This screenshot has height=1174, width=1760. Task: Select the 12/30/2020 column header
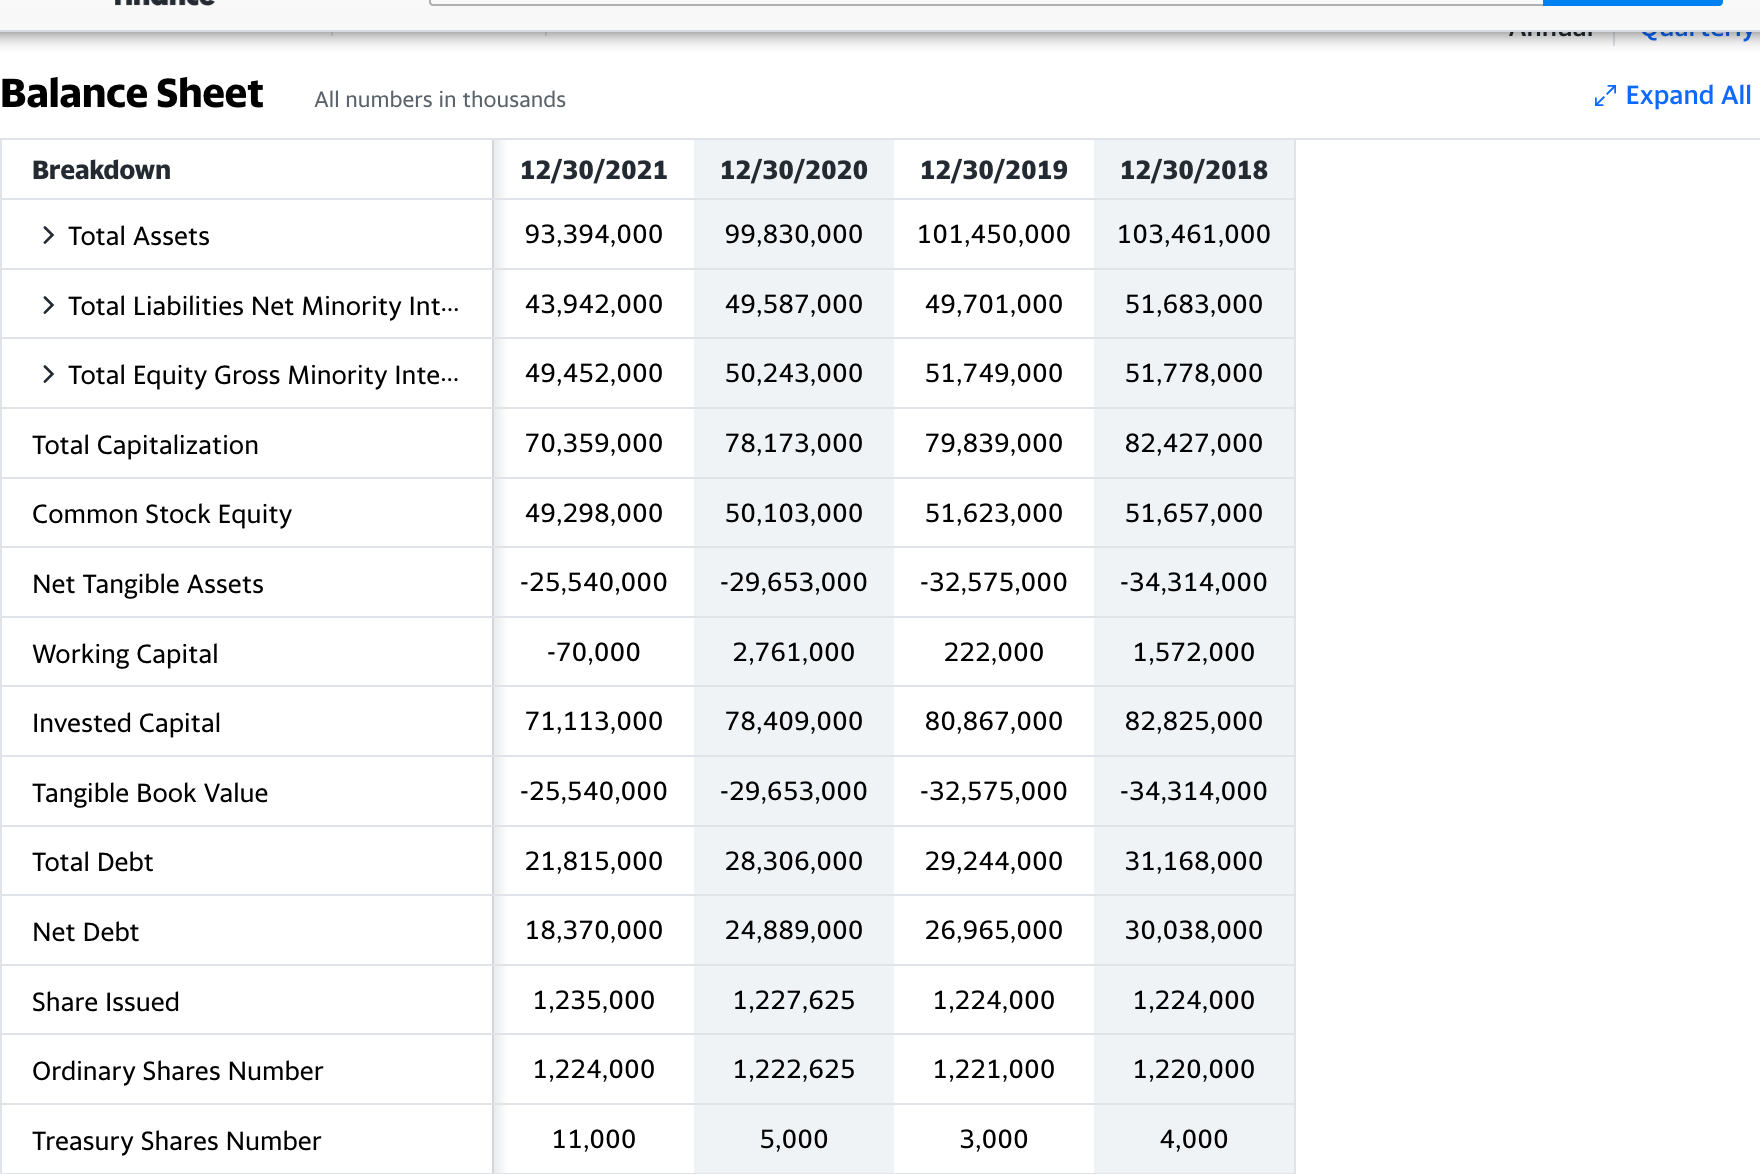click(x=793, y=171)
